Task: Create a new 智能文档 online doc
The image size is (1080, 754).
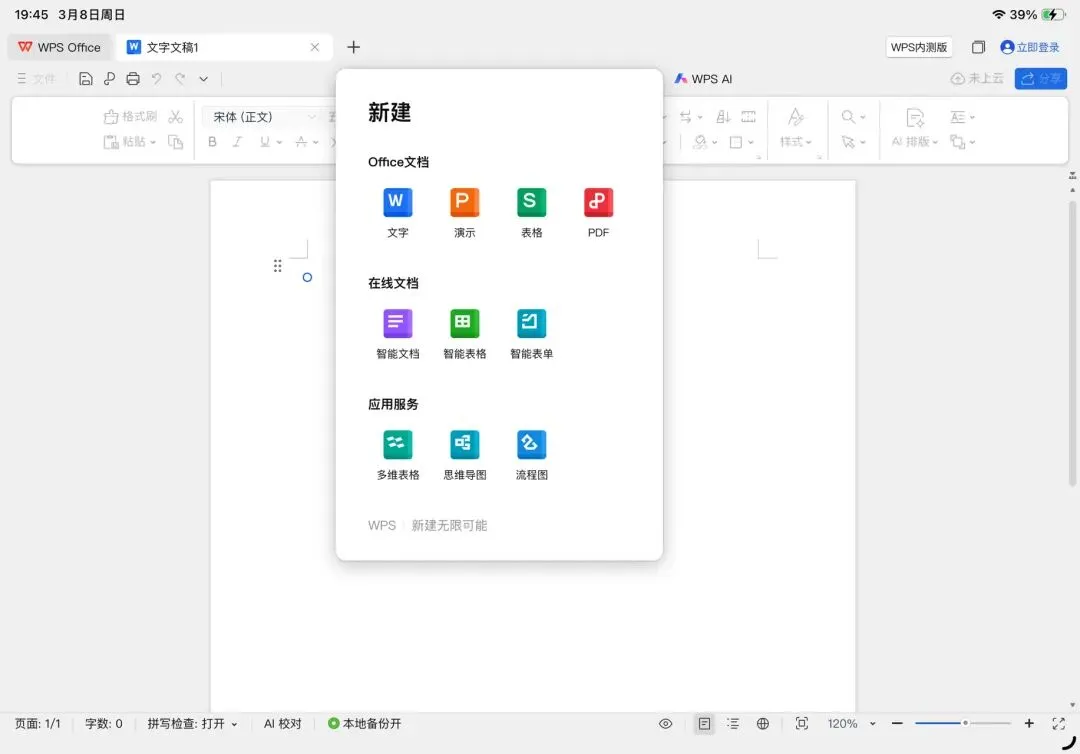Action: 397,334
